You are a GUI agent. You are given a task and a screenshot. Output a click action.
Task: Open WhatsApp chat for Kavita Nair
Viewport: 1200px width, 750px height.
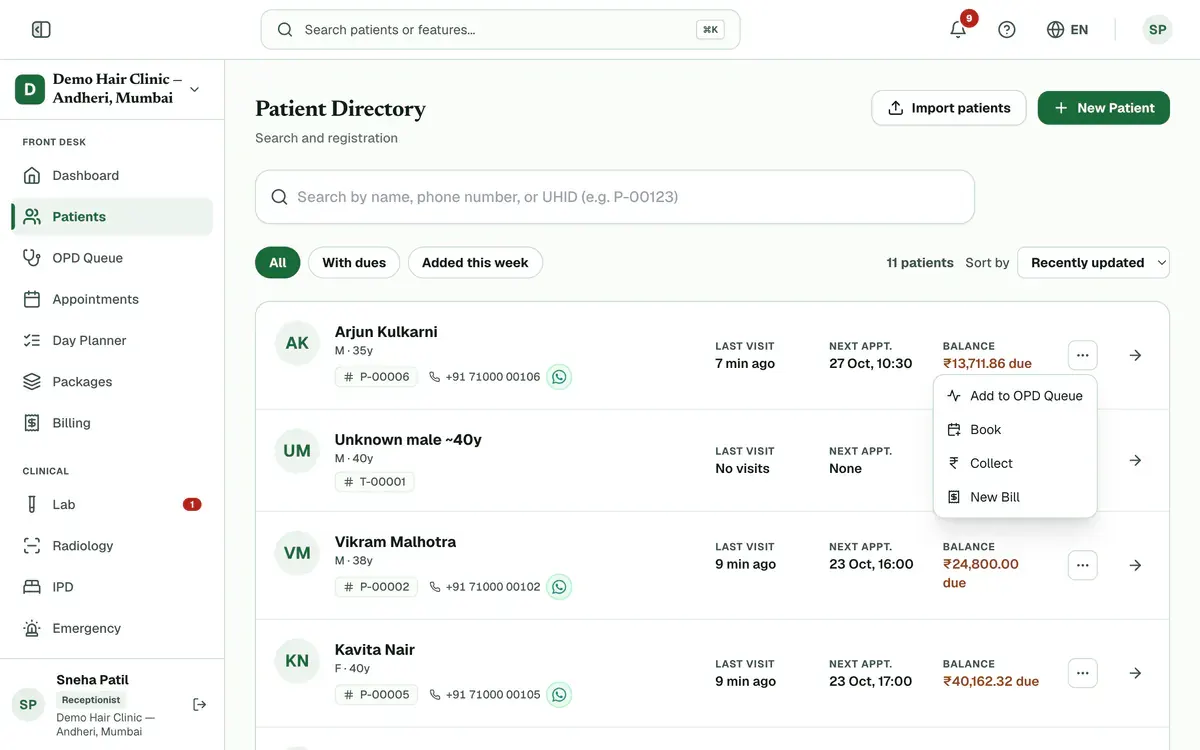559,694
